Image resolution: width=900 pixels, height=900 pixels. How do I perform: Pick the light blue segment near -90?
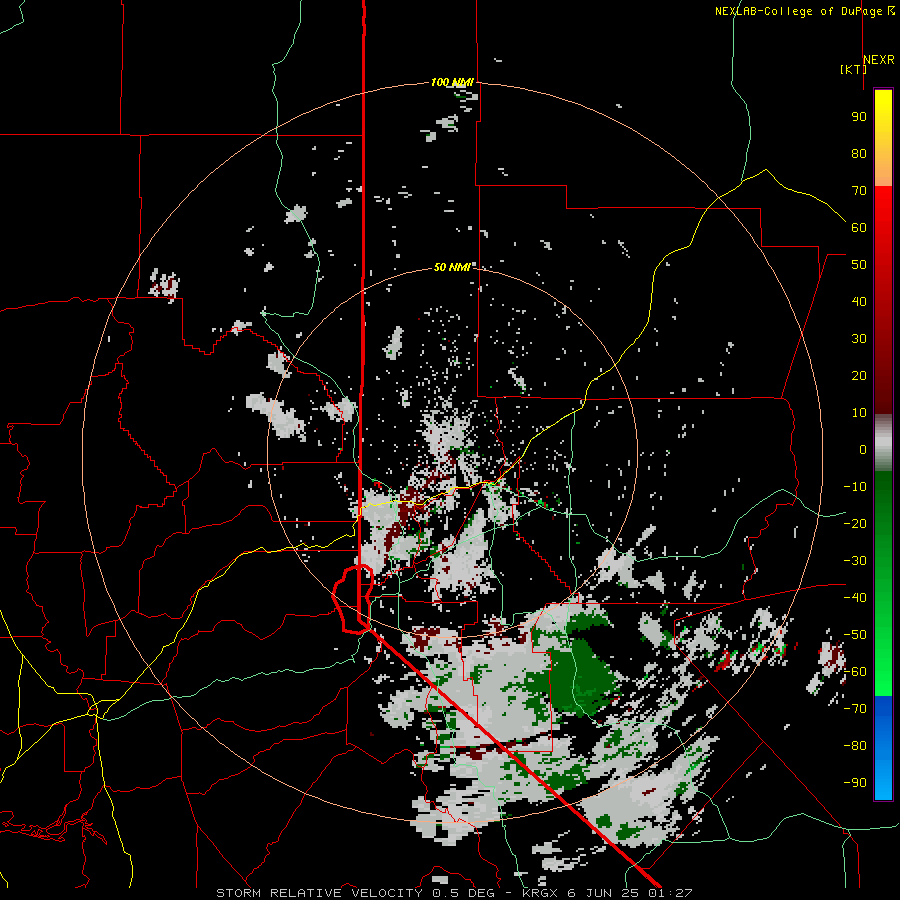(883, 781)
